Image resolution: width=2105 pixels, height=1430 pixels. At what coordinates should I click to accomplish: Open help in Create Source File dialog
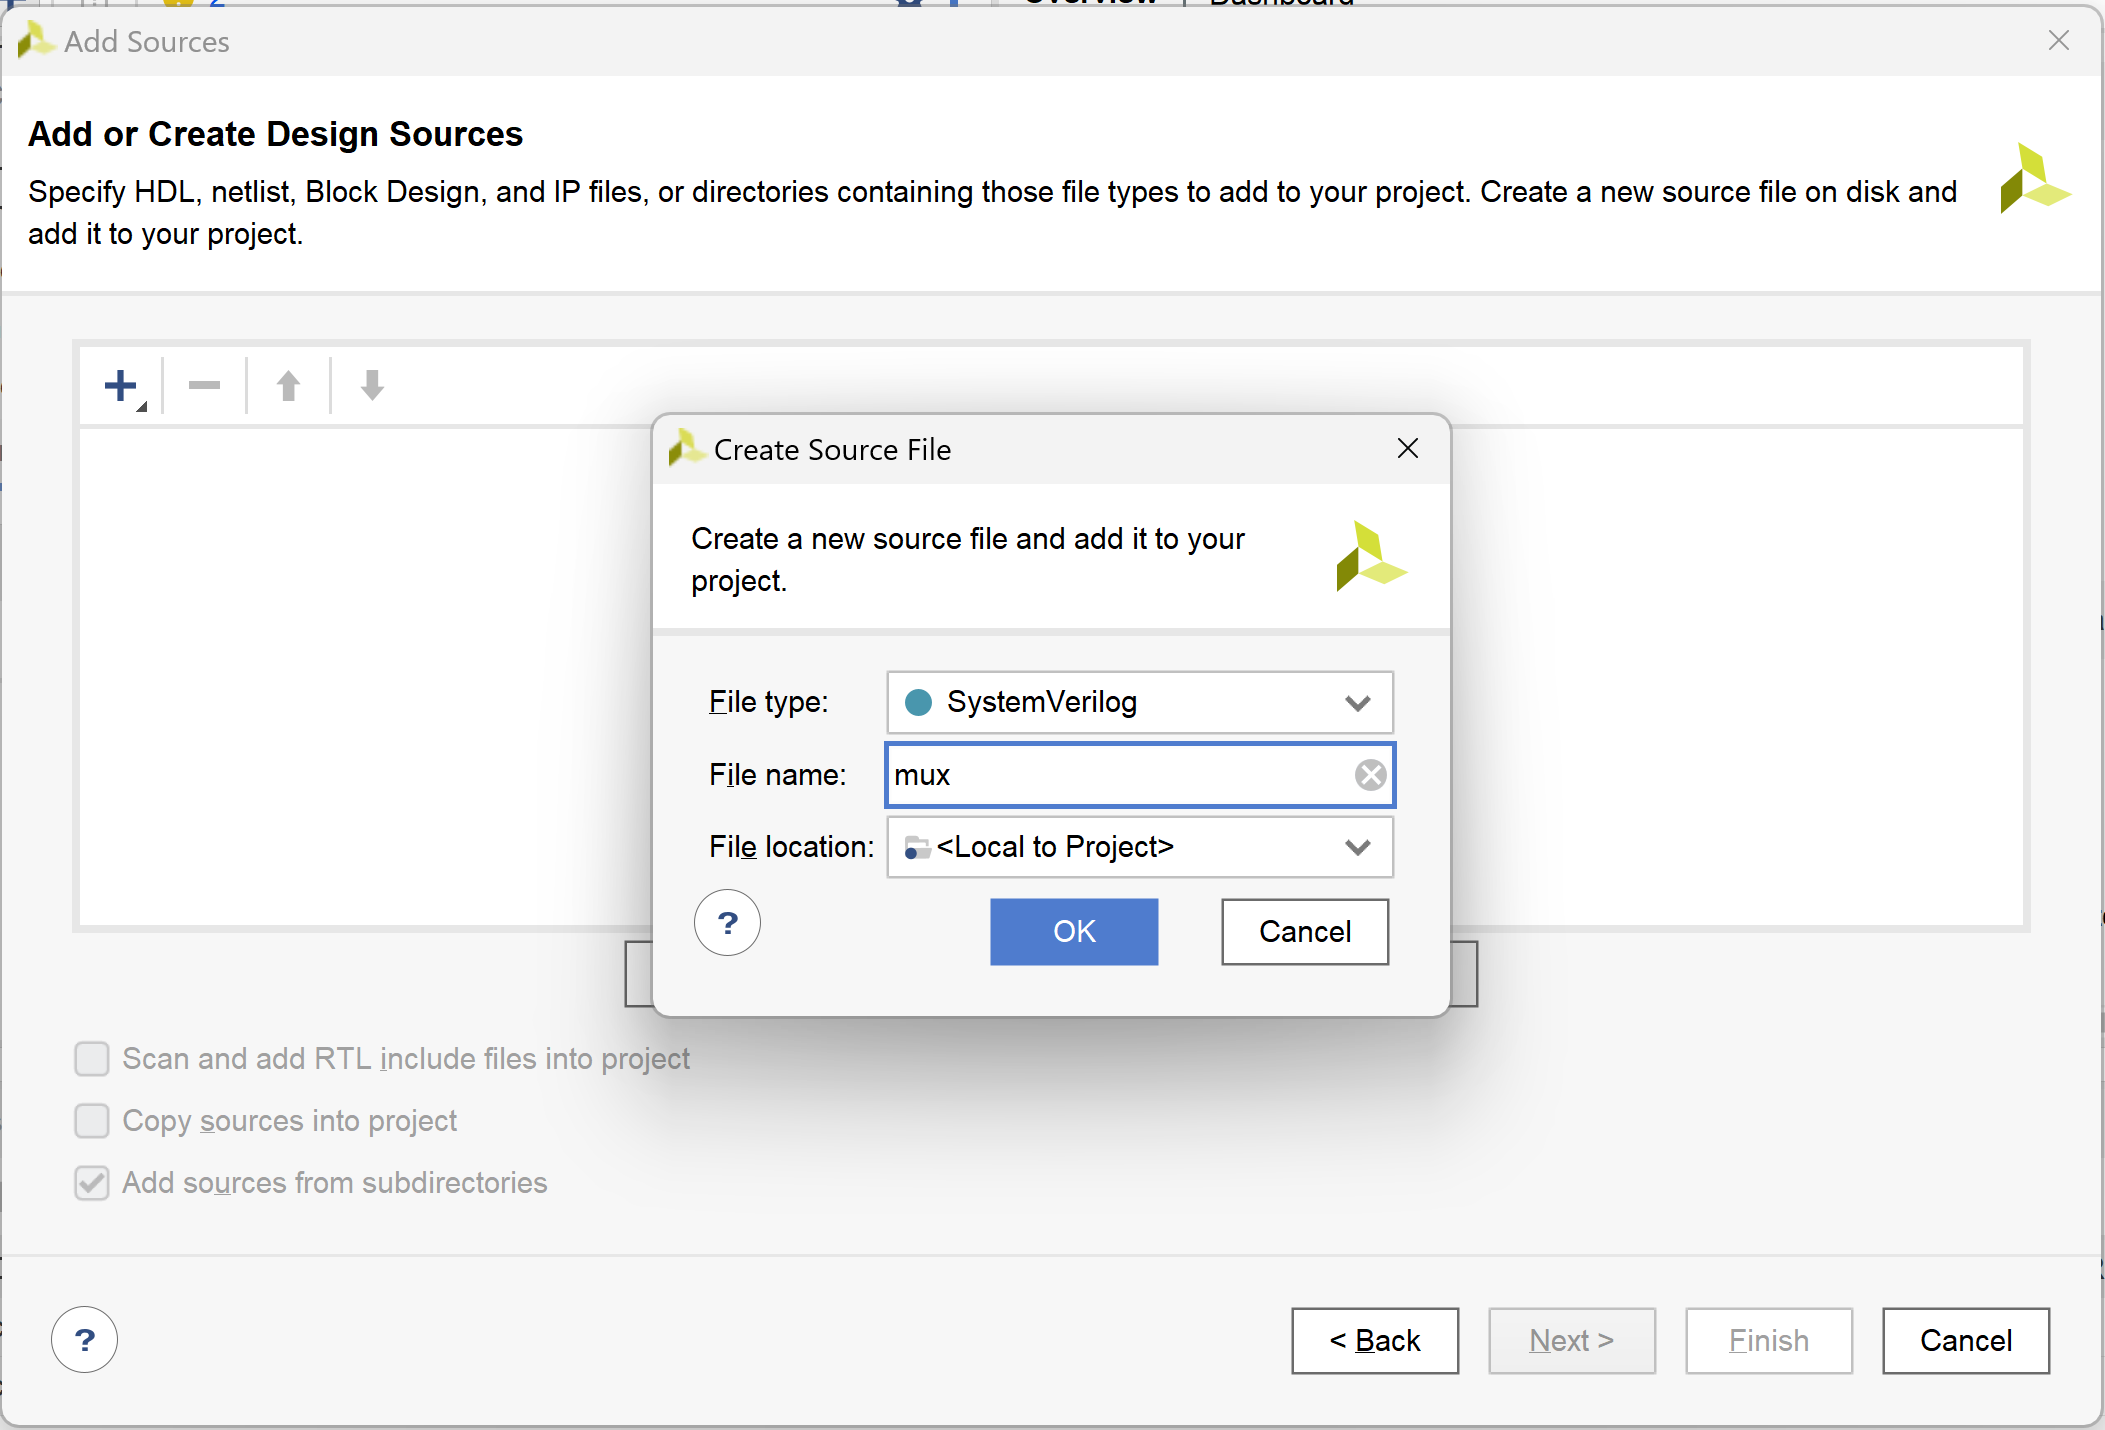727,922
